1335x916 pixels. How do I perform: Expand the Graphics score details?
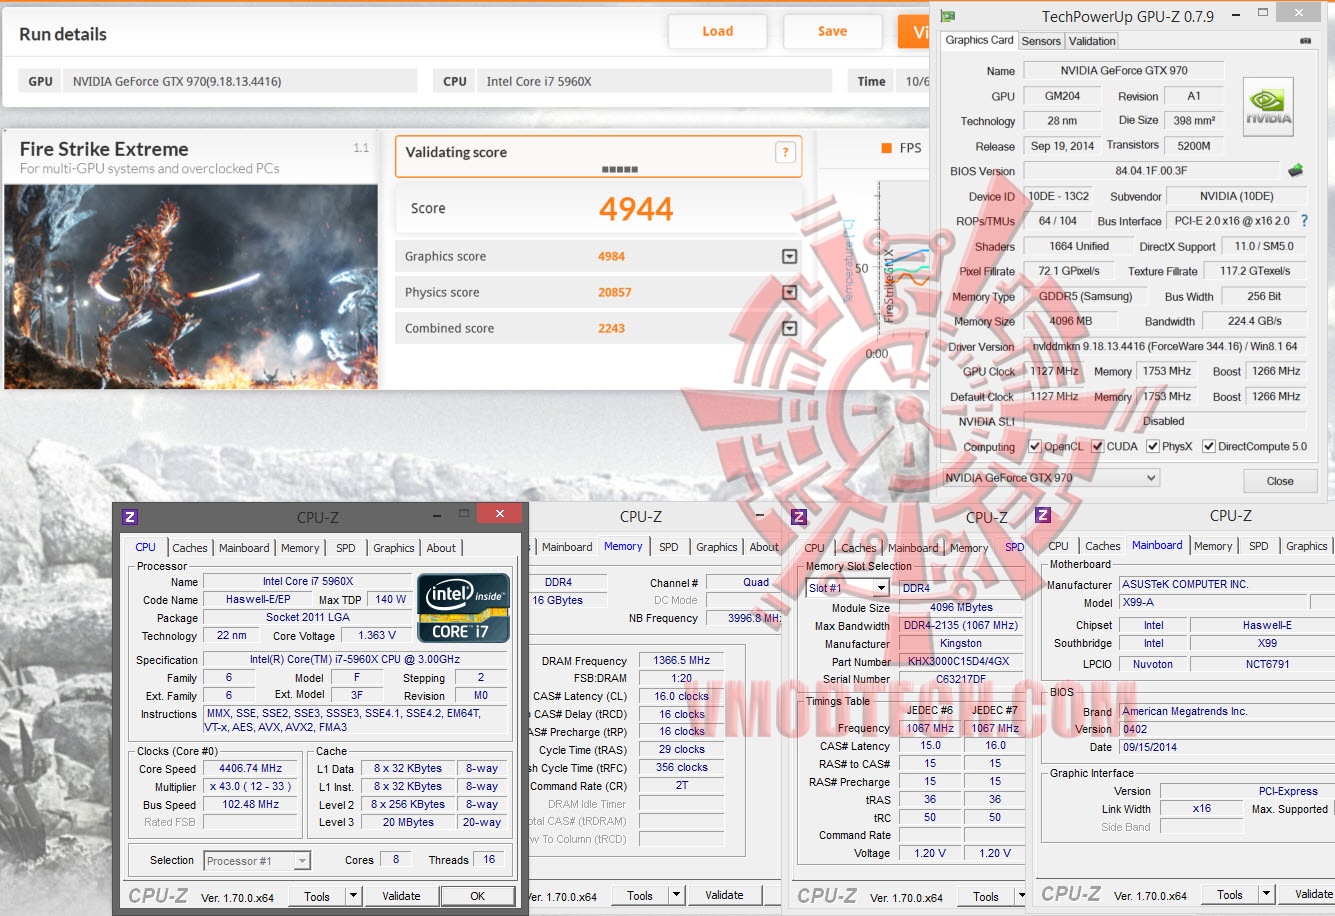[x=789, y=257]
